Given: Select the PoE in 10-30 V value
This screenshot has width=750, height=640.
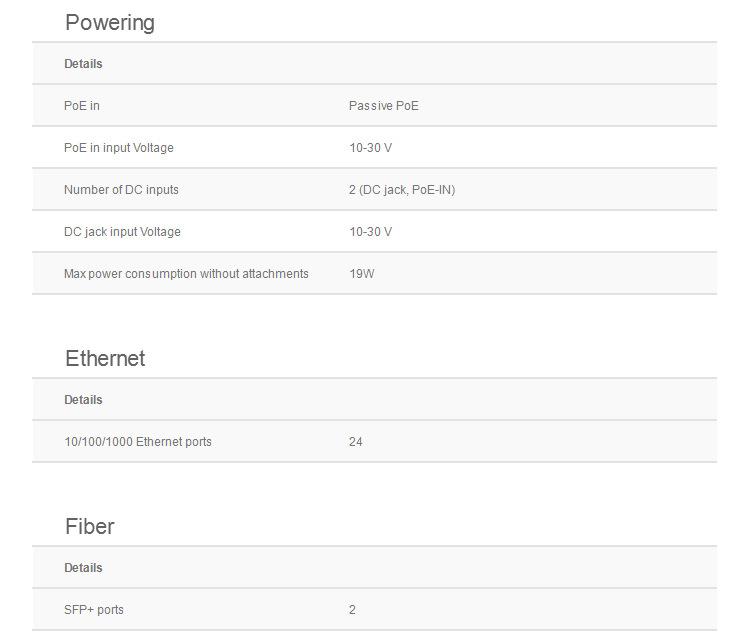Looking at the screenshot, I should [x=371, y=148].
